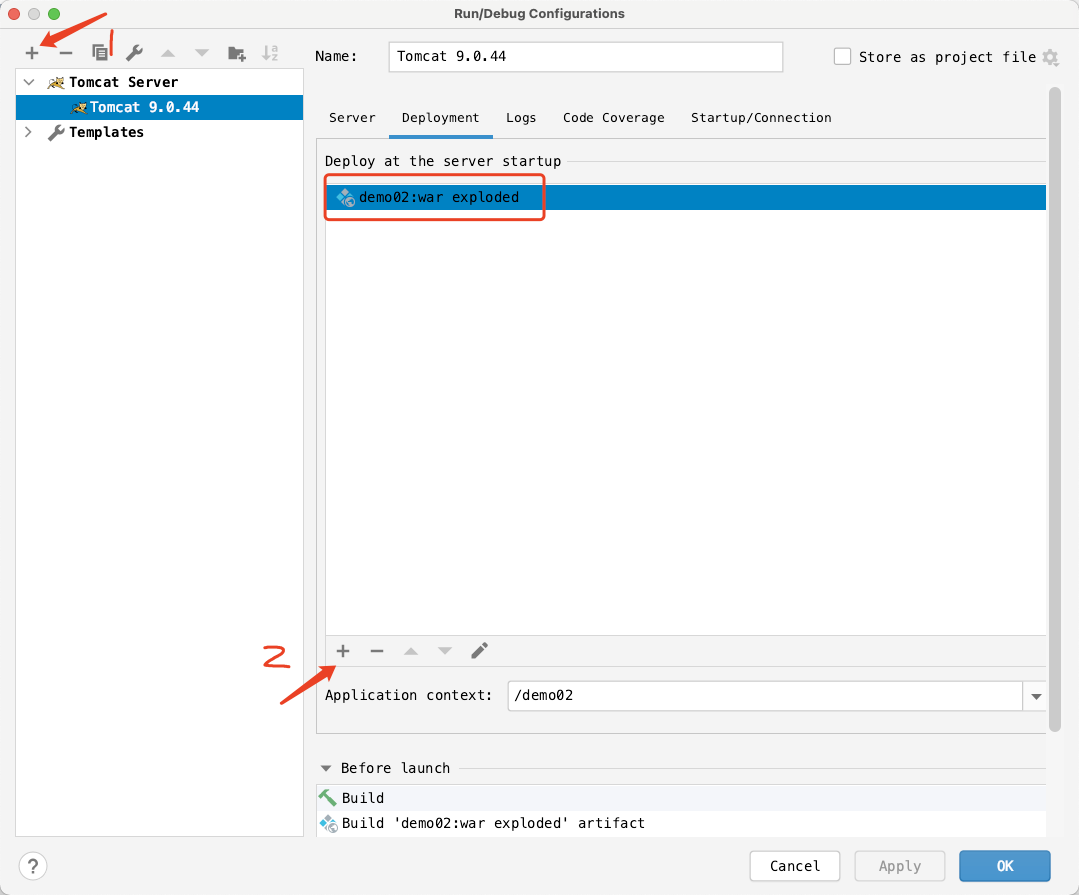Select demo02:war exploded in deployment list

point(685,197)
